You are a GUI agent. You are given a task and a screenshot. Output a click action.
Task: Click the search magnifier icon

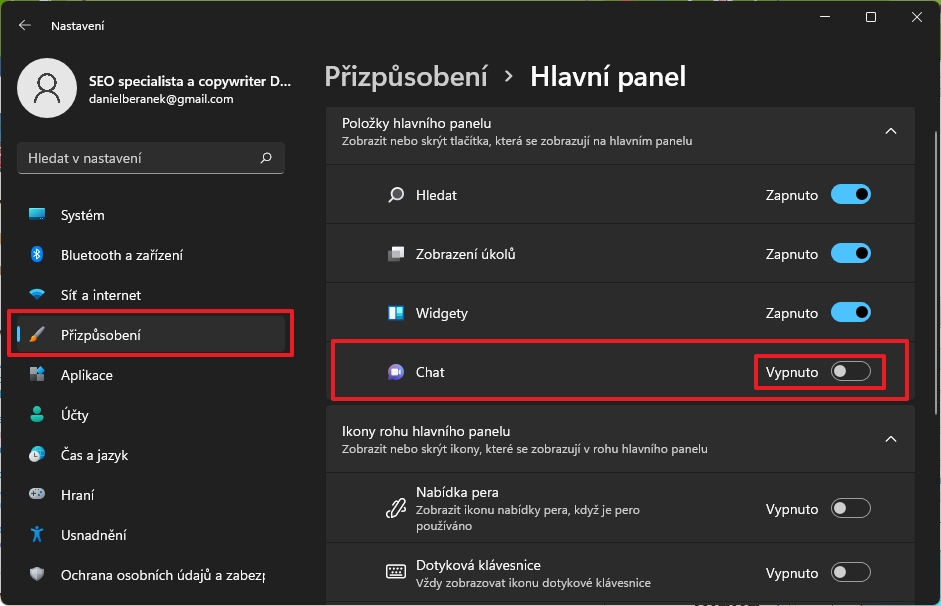[266, 158]
